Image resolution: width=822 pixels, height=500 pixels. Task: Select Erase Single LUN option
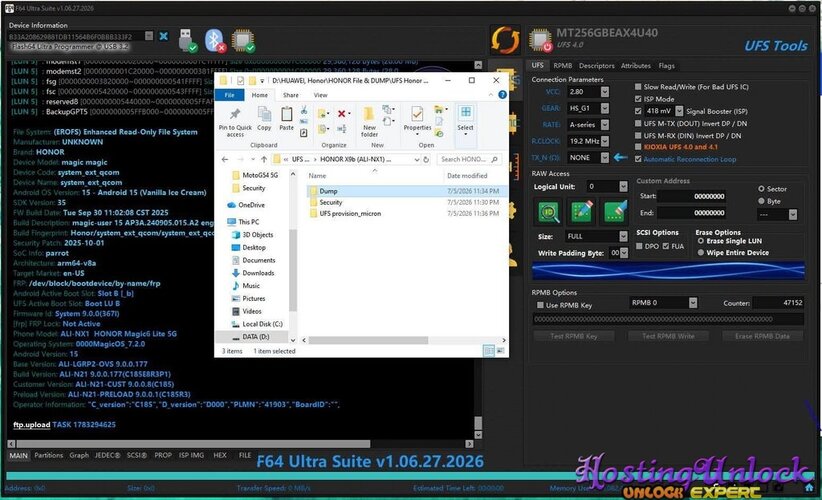point(700,241)
